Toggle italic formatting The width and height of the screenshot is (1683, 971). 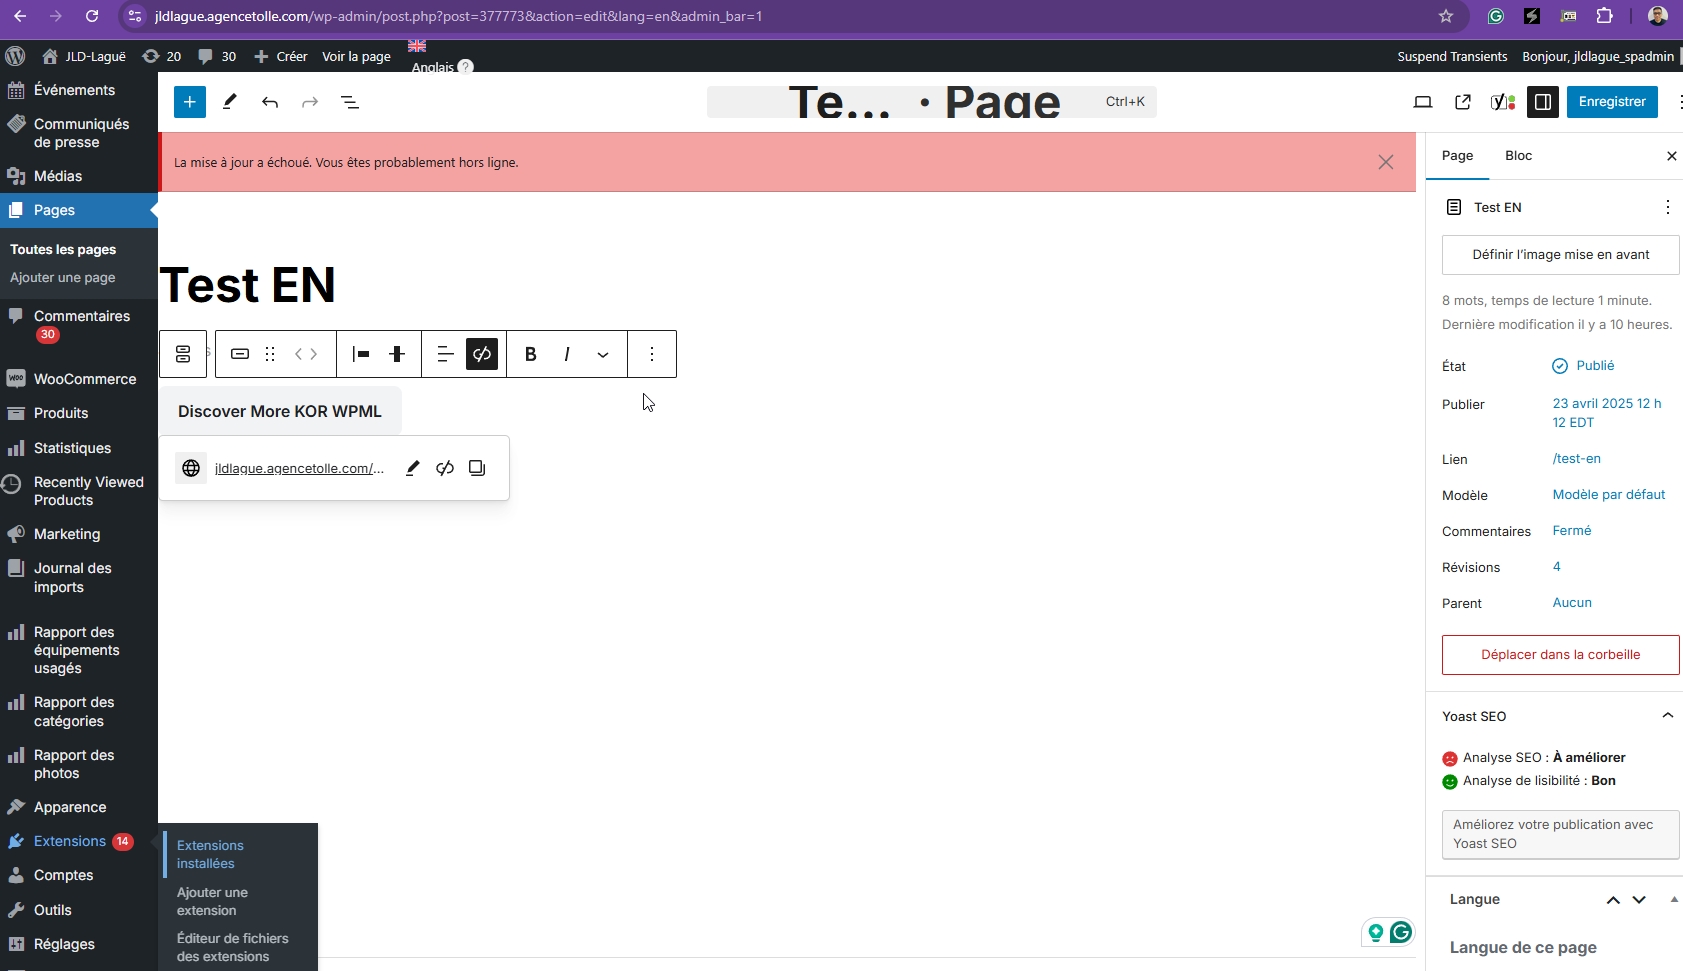pyautogui.click(x=567, y=354)
